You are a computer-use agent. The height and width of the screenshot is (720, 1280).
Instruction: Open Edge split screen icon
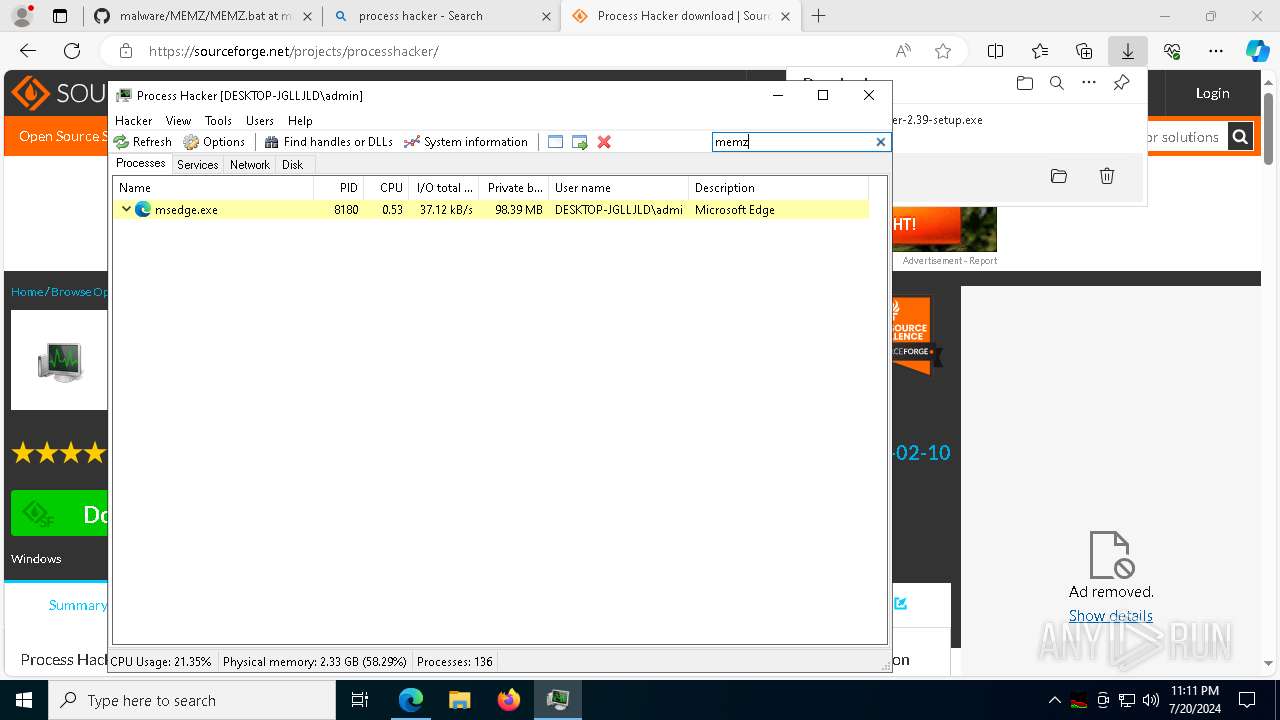pos(996,51)
